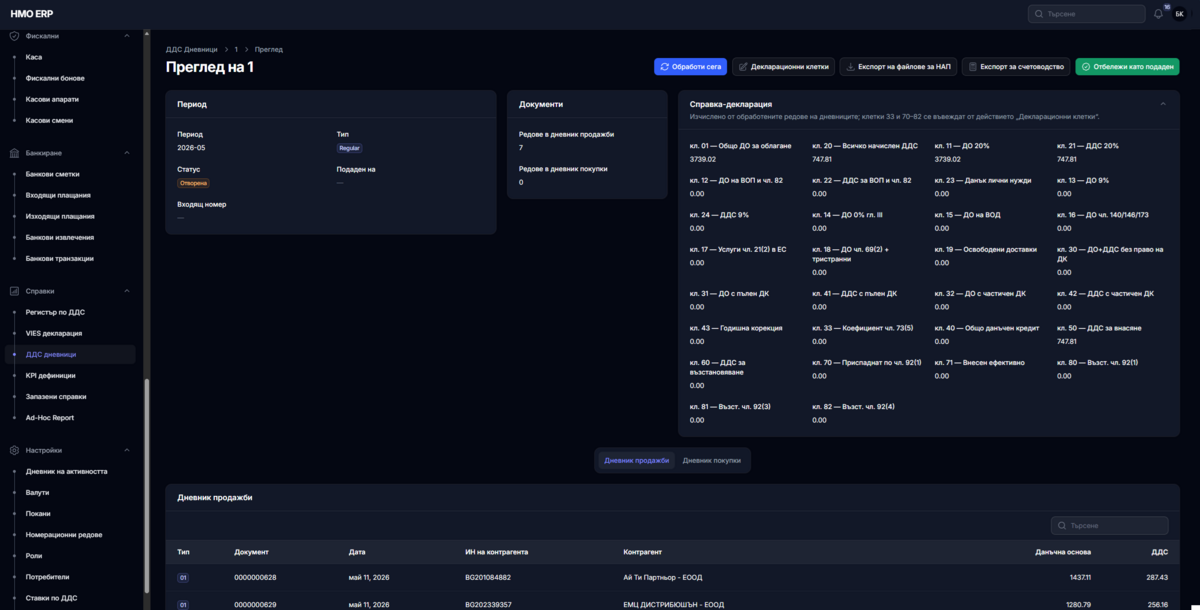The height and width of the screenshot is (610, 1200).
Task: Open Декларационни клетки editor
Action: pyautogui.click(x=783, y=66)
